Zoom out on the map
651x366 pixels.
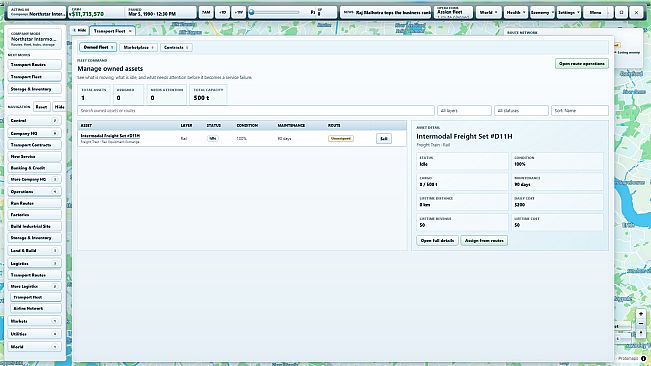pyautogui.click(x=641, y=324)
